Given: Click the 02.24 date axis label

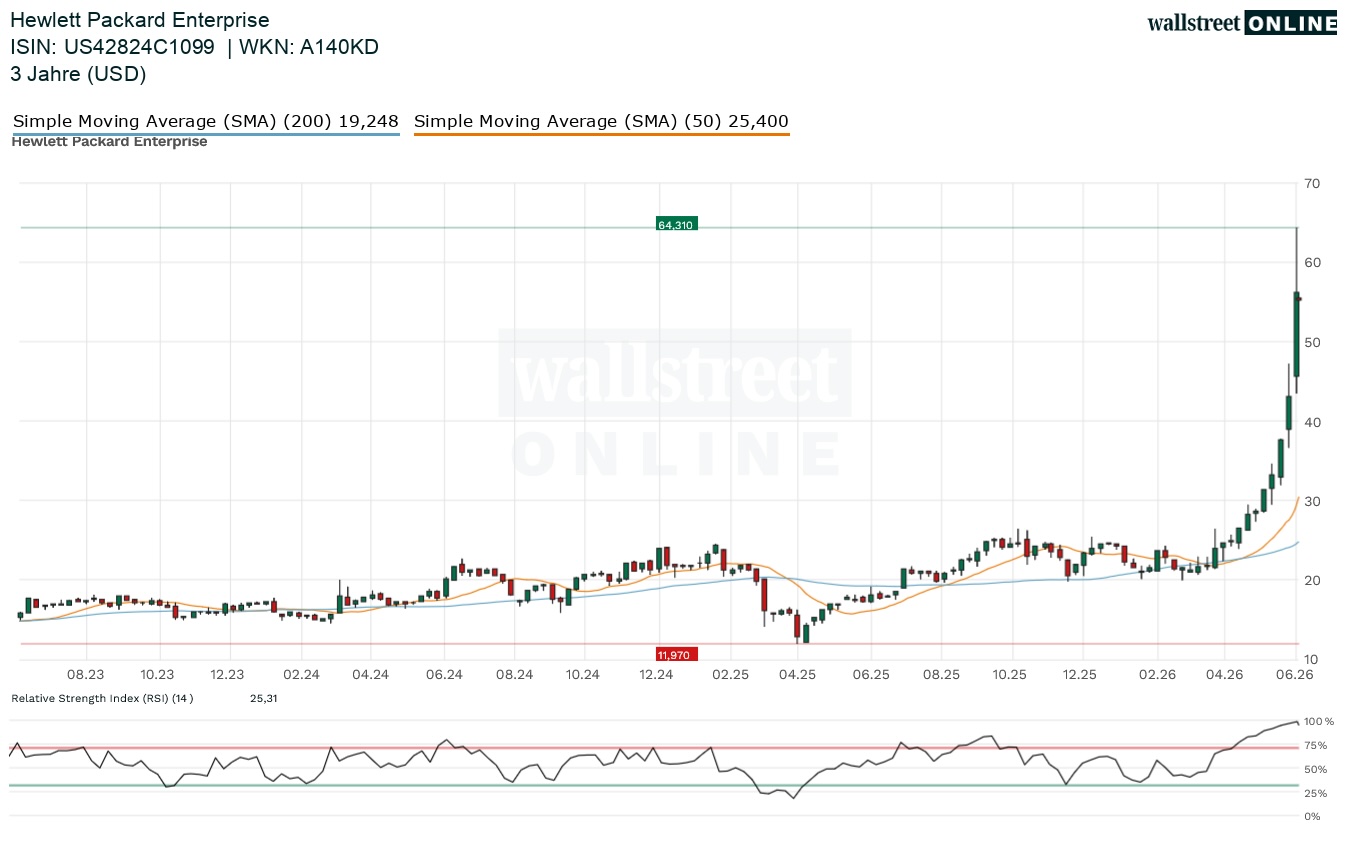Looking at the screenshot, I should coord(300,675).
